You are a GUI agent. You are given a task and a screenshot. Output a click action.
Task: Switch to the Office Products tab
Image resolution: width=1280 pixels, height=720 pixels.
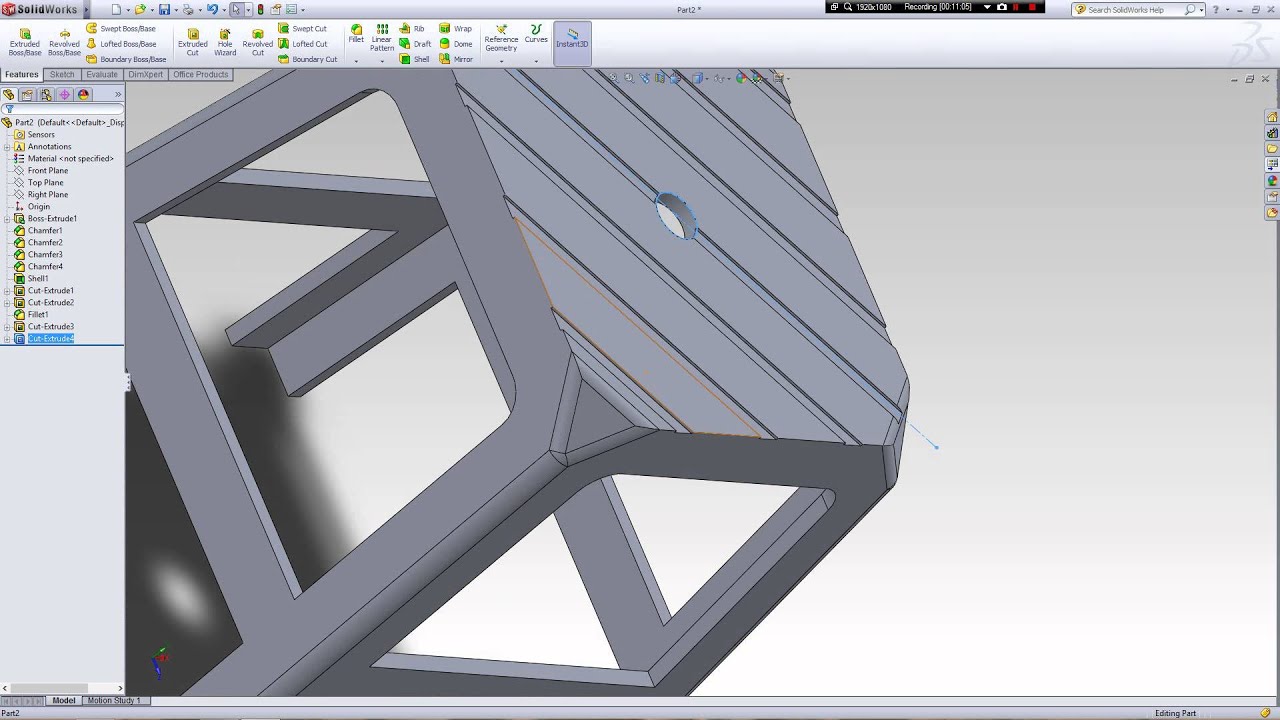[x=201, y=75]
